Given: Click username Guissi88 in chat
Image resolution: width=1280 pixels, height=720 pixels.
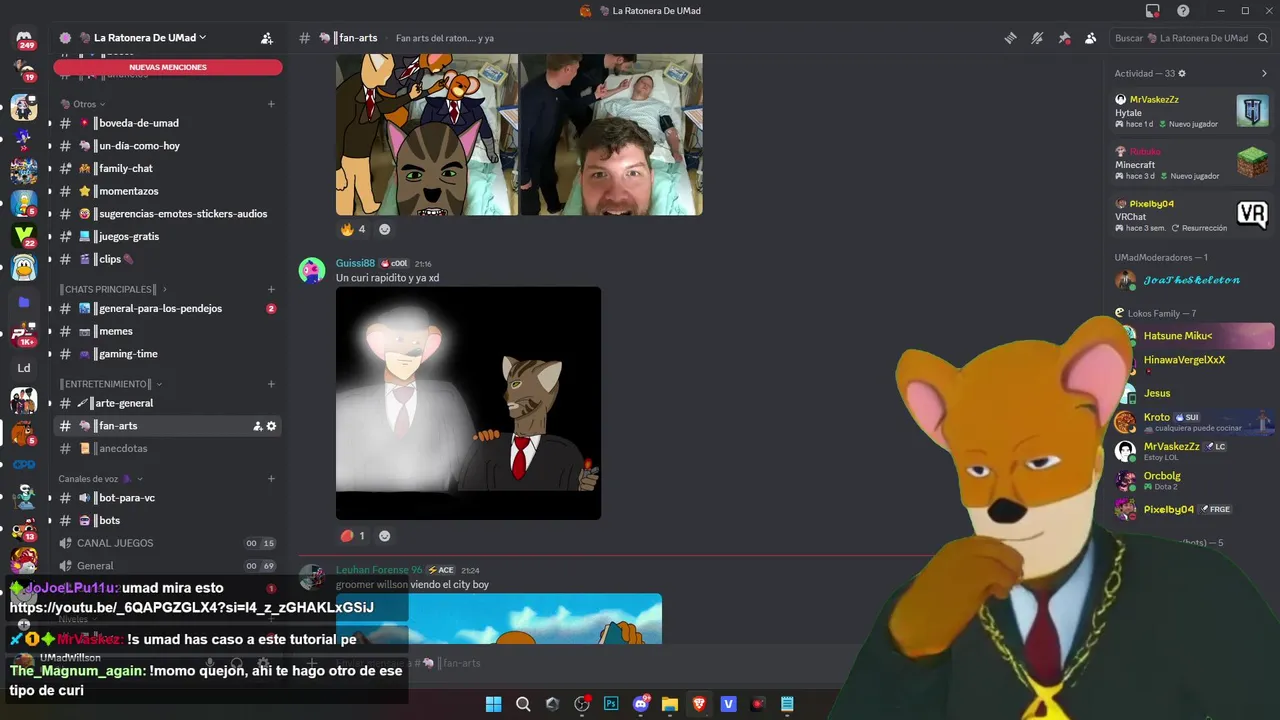Looking at the screenshot, I should 355,263.
